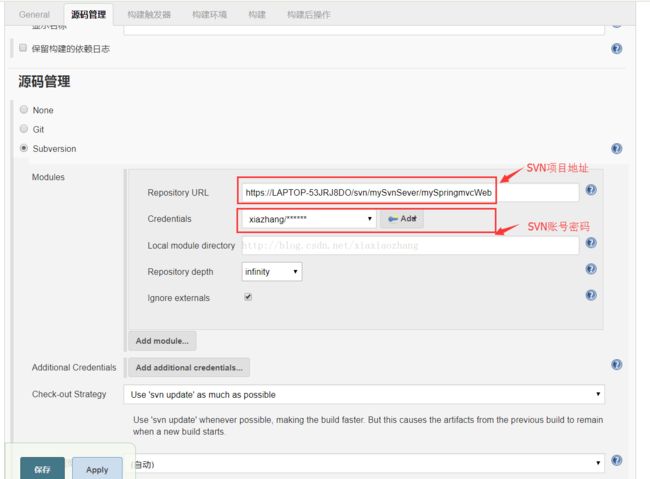Open the Credentials dropdown showing xiazhang

coord(309,219)
